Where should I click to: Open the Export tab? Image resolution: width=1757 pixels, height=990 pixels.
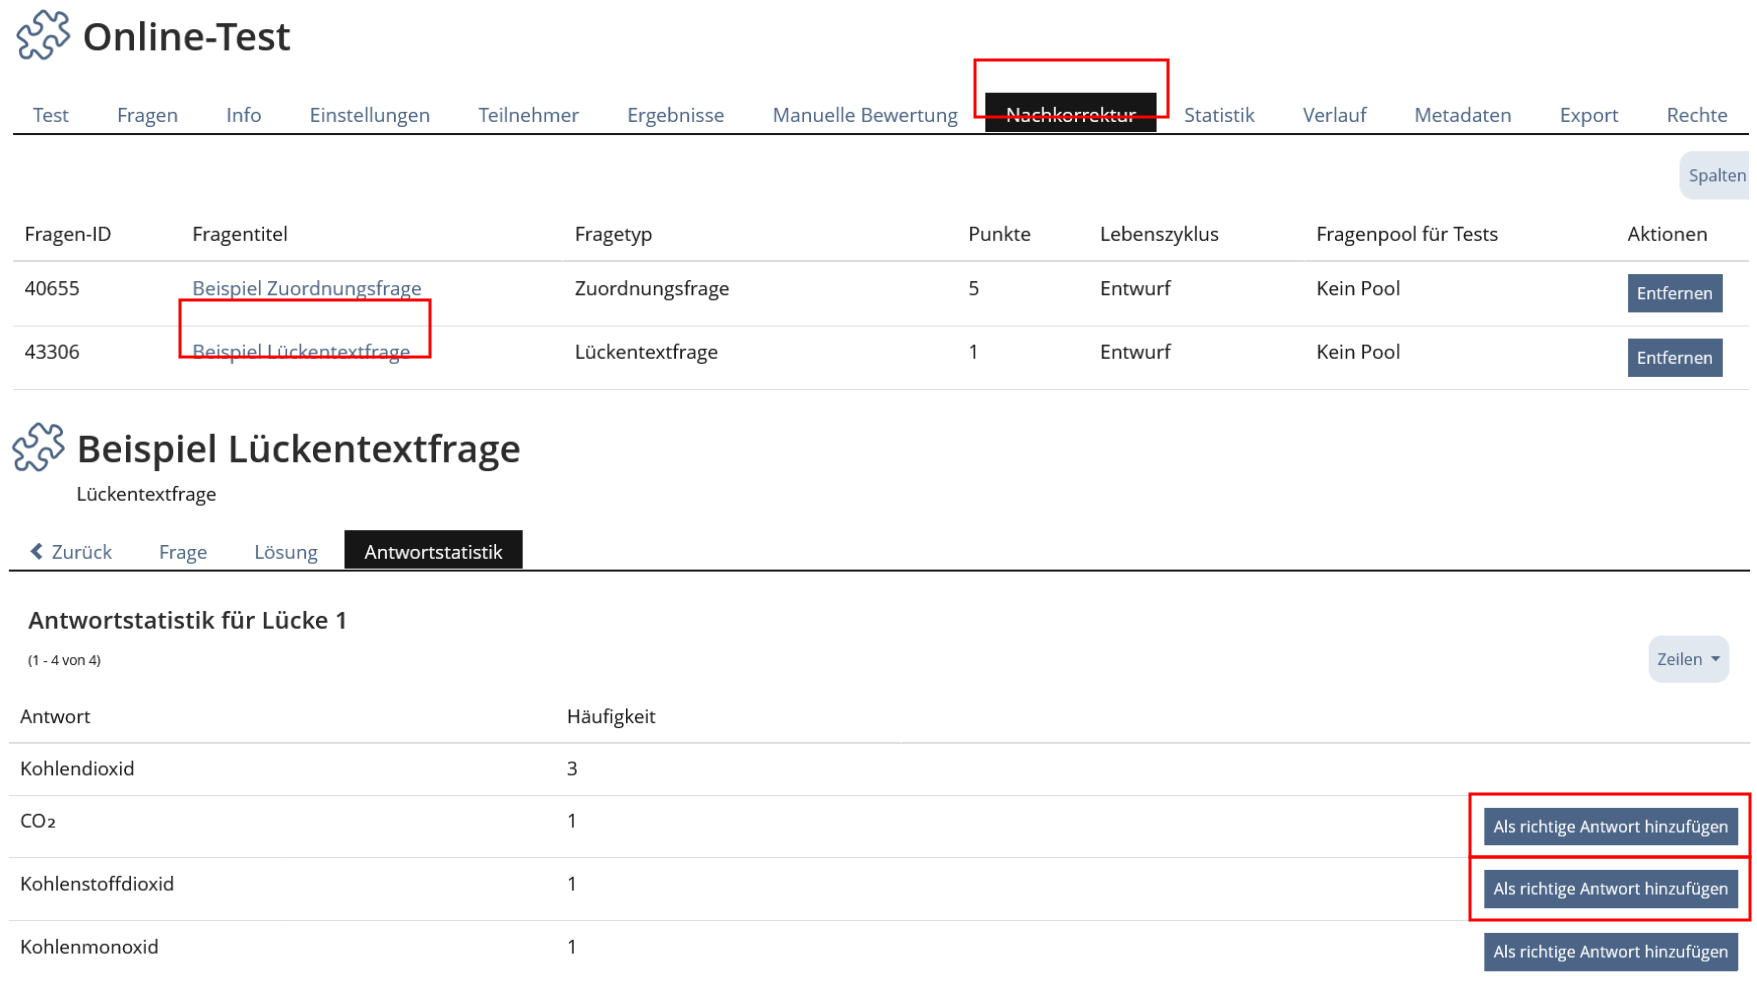(x=1587, y=115)
